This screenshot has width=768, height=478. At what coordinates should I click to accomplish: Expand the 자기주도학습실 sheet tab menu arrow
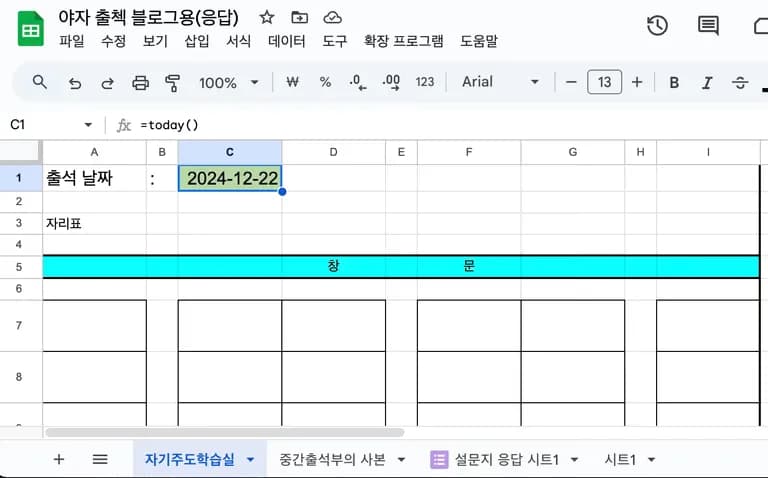(x=250, y=459)
